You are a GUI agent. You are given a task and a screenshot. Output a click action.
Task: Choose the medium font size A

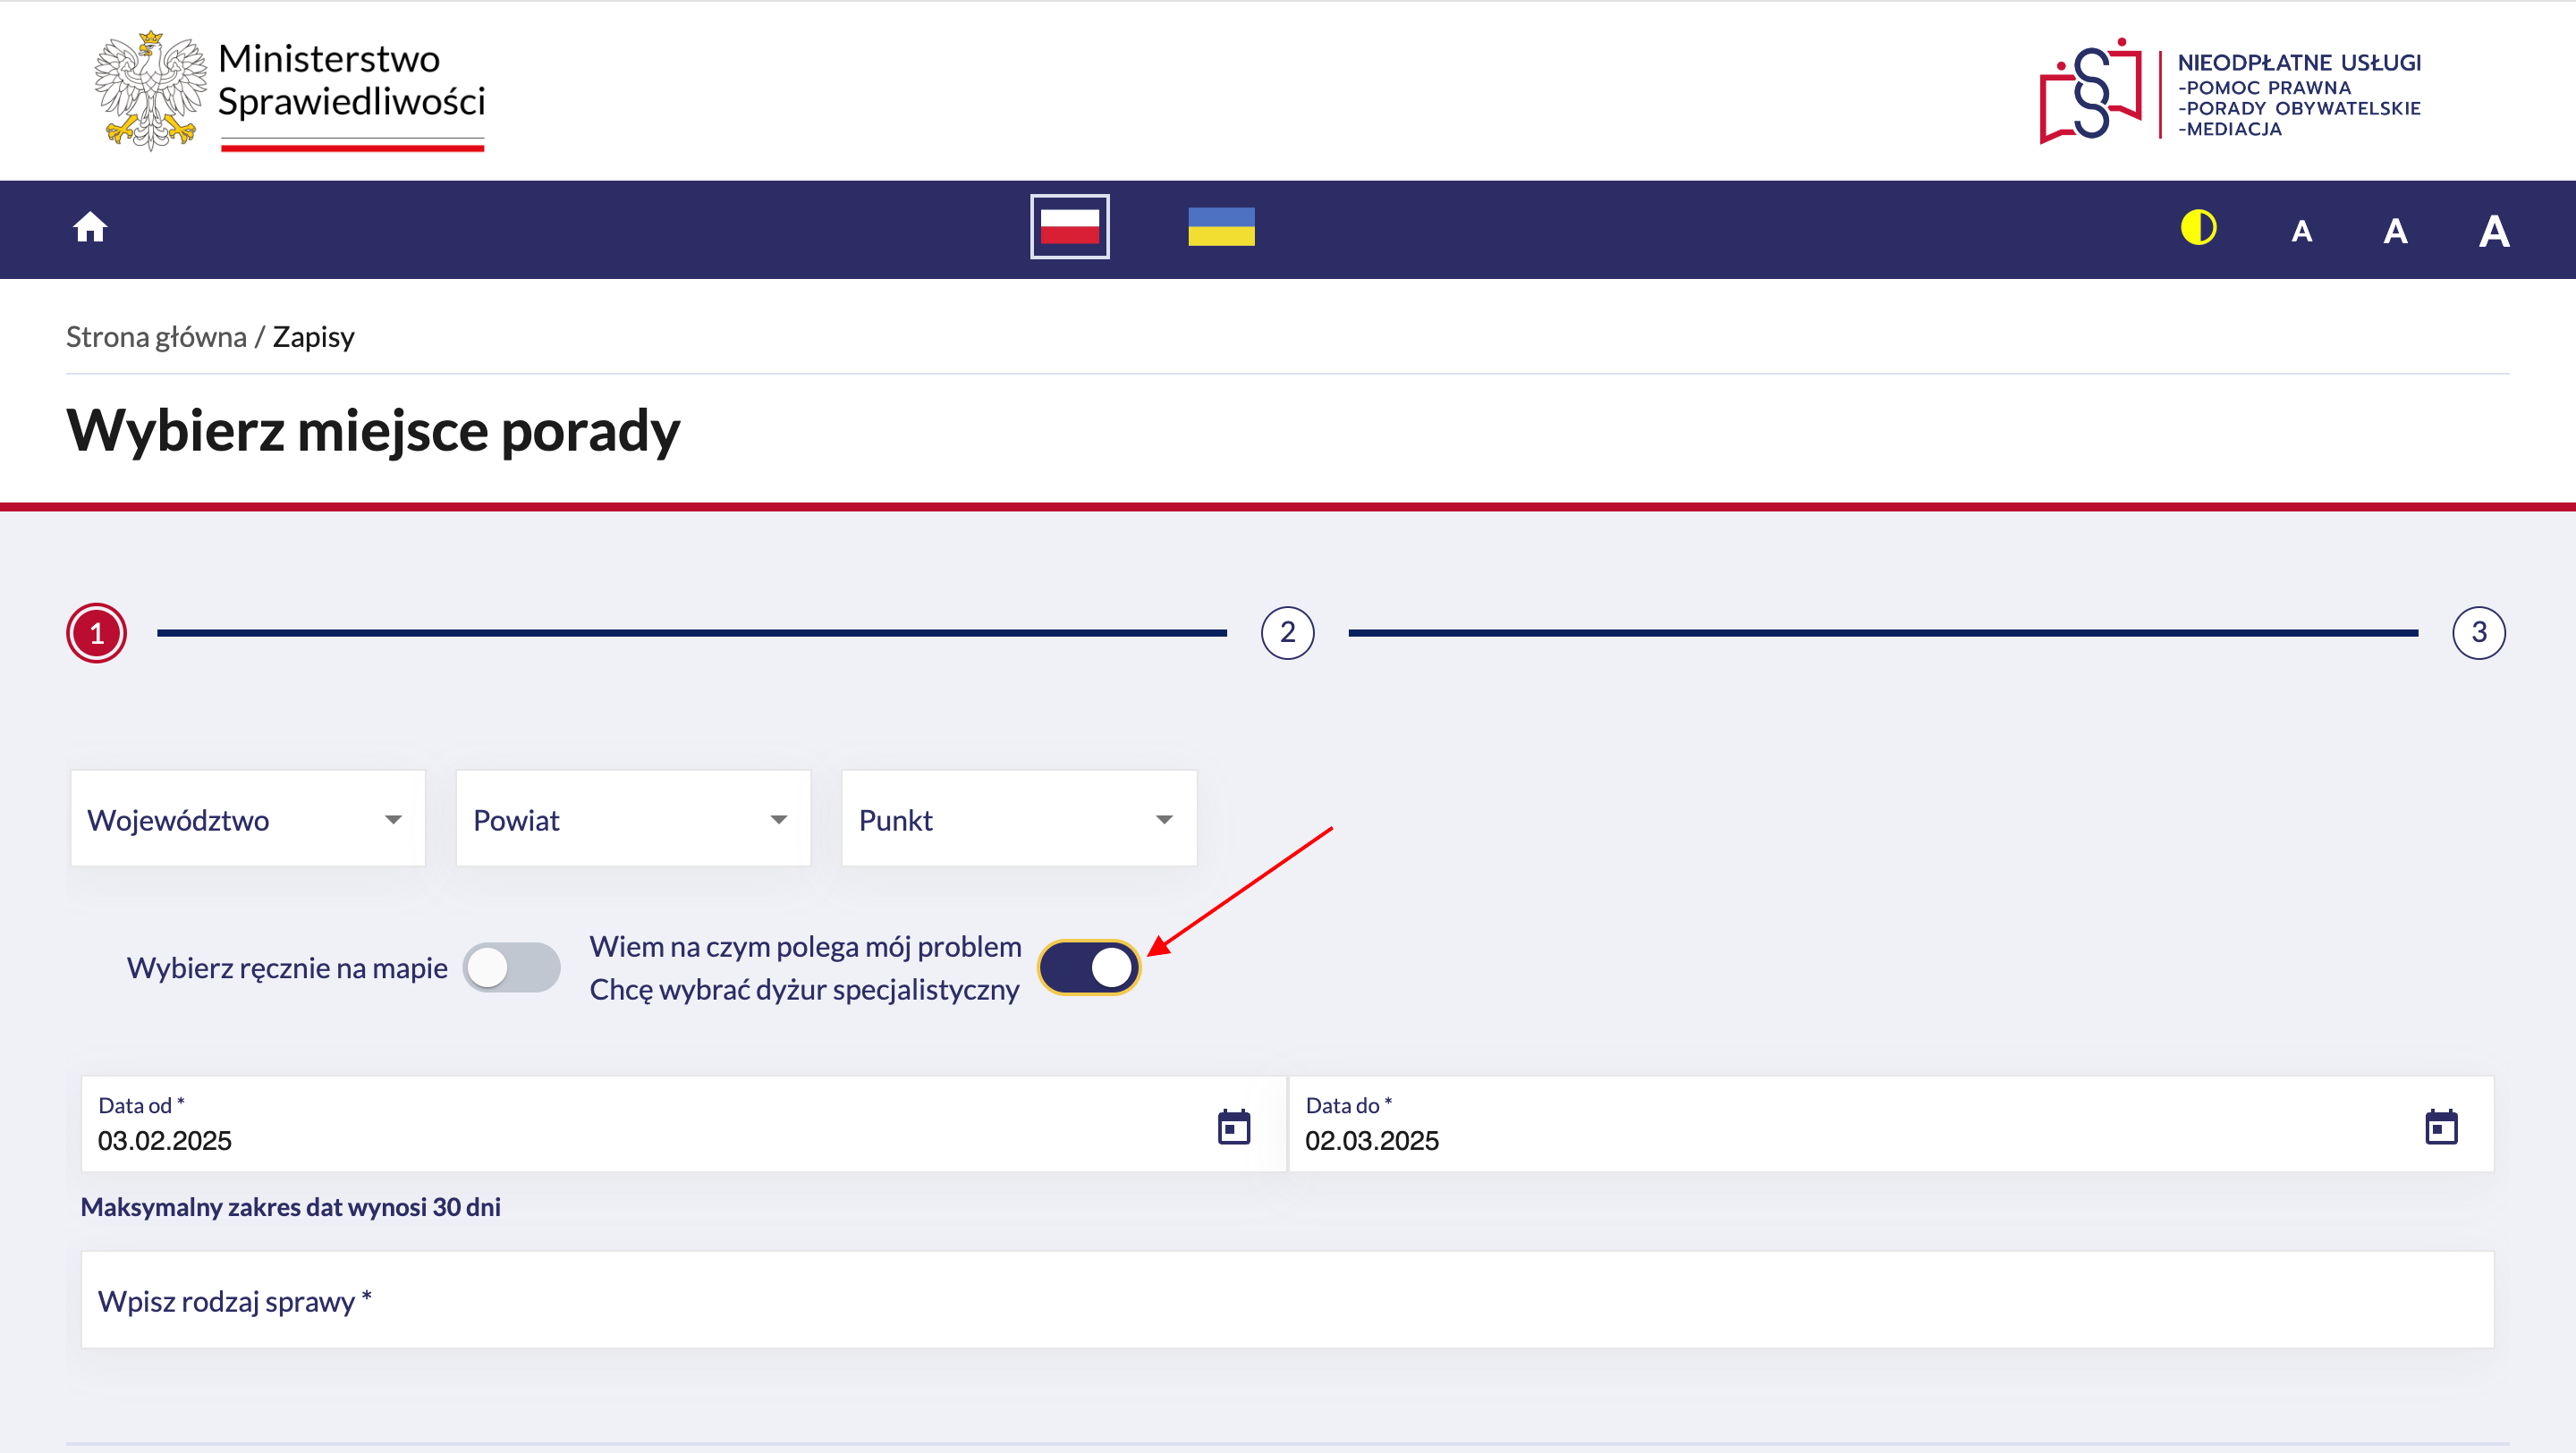[x=2395, y=232]
